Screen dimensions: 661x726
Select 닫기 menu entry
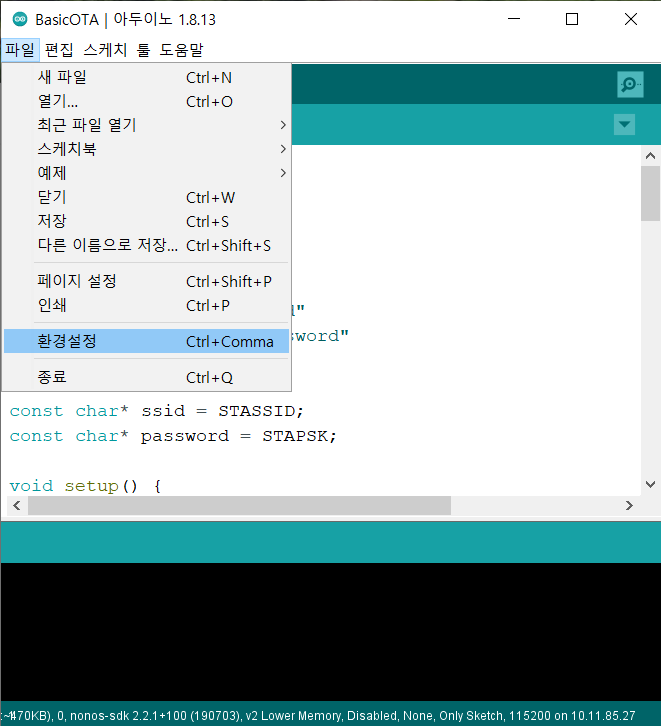(x=146, y=197)
